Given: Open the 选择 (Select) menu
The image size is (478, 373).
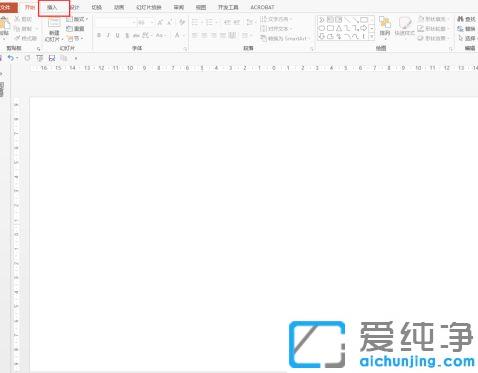Looking at the screenshot, I should 467,38.
